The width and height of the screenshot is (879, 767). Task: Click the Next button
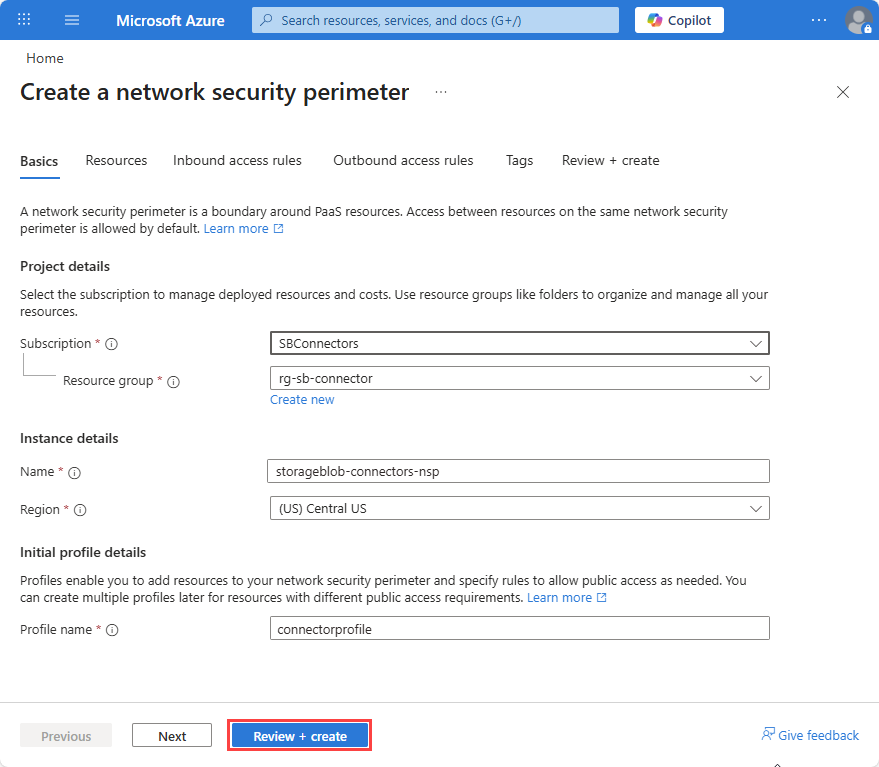(x=172, y=736)
